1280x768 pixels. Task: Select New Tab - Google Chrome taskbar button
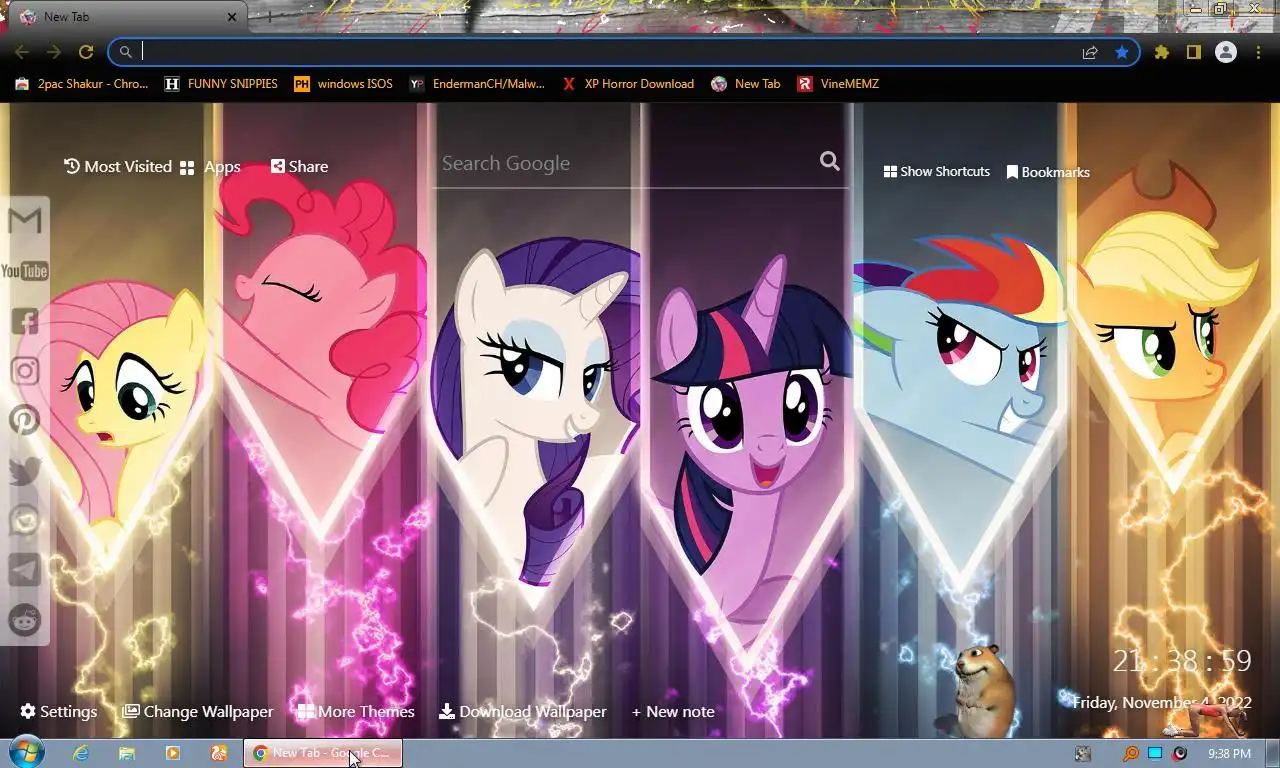(x=323, y=753)
